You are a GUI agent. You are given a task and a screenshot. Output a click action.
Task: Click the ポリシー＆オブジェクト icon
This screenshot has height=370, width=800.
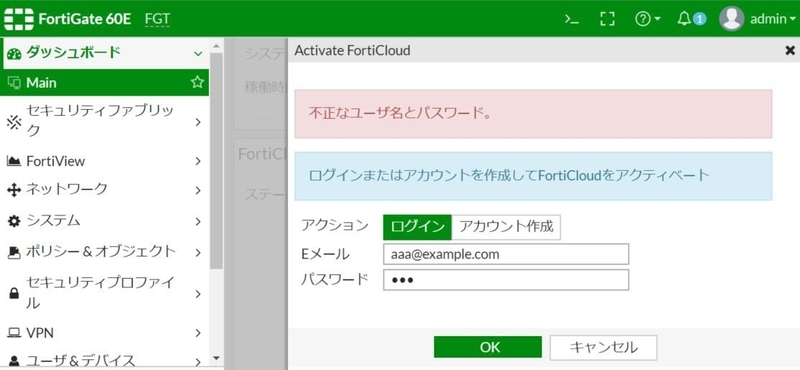coord(14,252)
